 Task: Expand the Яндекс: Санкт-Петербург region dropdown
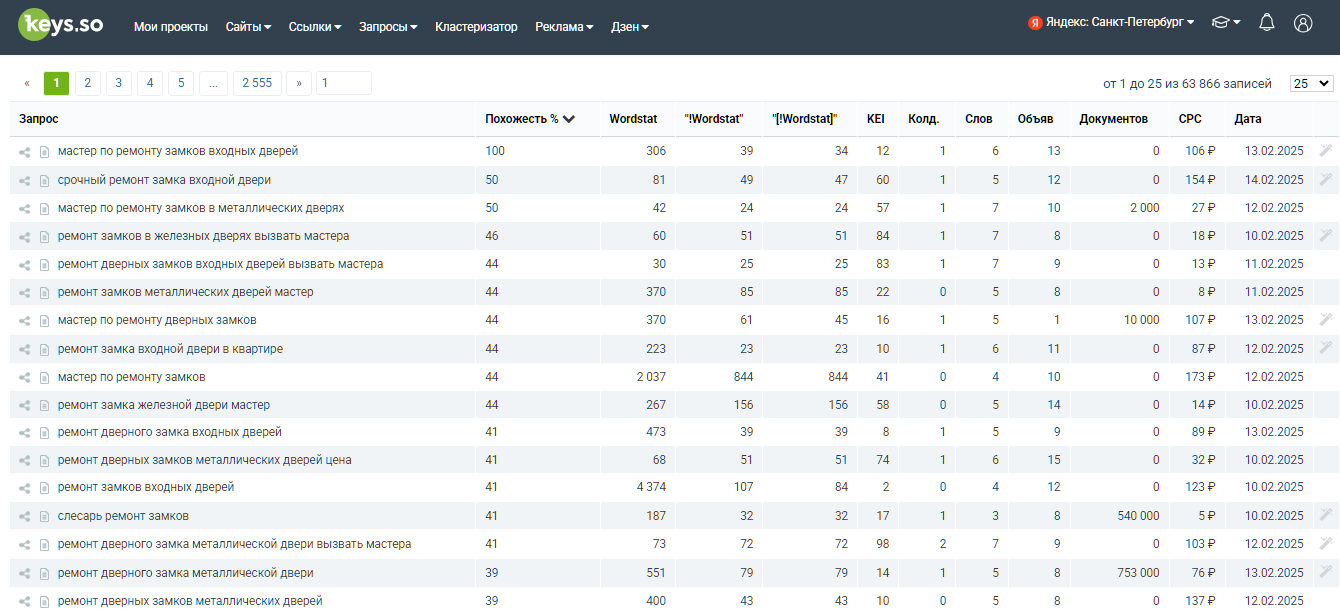coord(1111,23)
